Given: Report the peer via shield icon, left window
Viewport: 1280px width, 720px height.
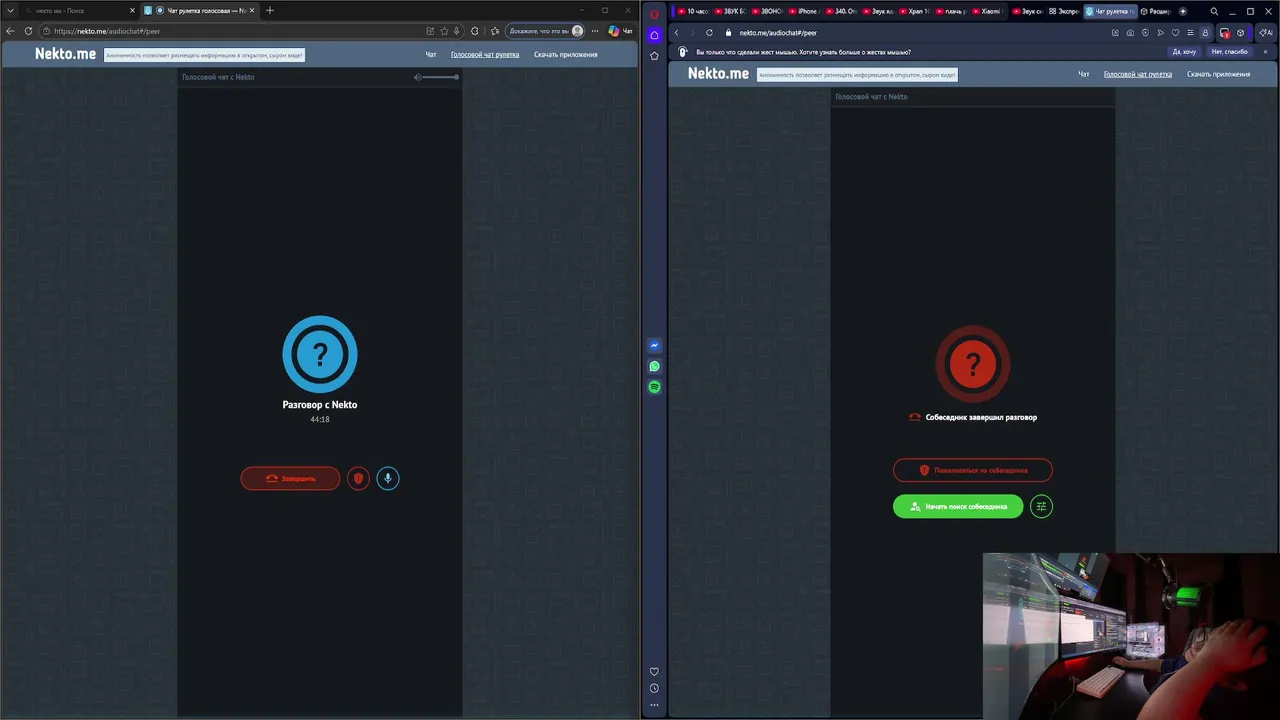Looking at the screenshot, I should [x=358, y=478].
